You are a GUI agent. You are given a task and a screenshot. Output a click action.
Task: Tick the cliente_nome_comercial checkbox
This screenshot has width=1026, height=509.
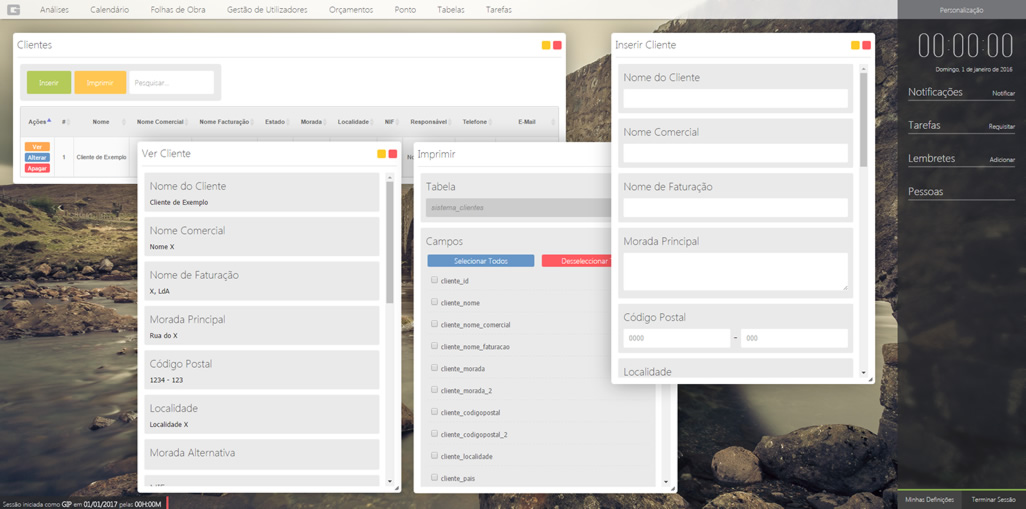click(x=434, y=325)
